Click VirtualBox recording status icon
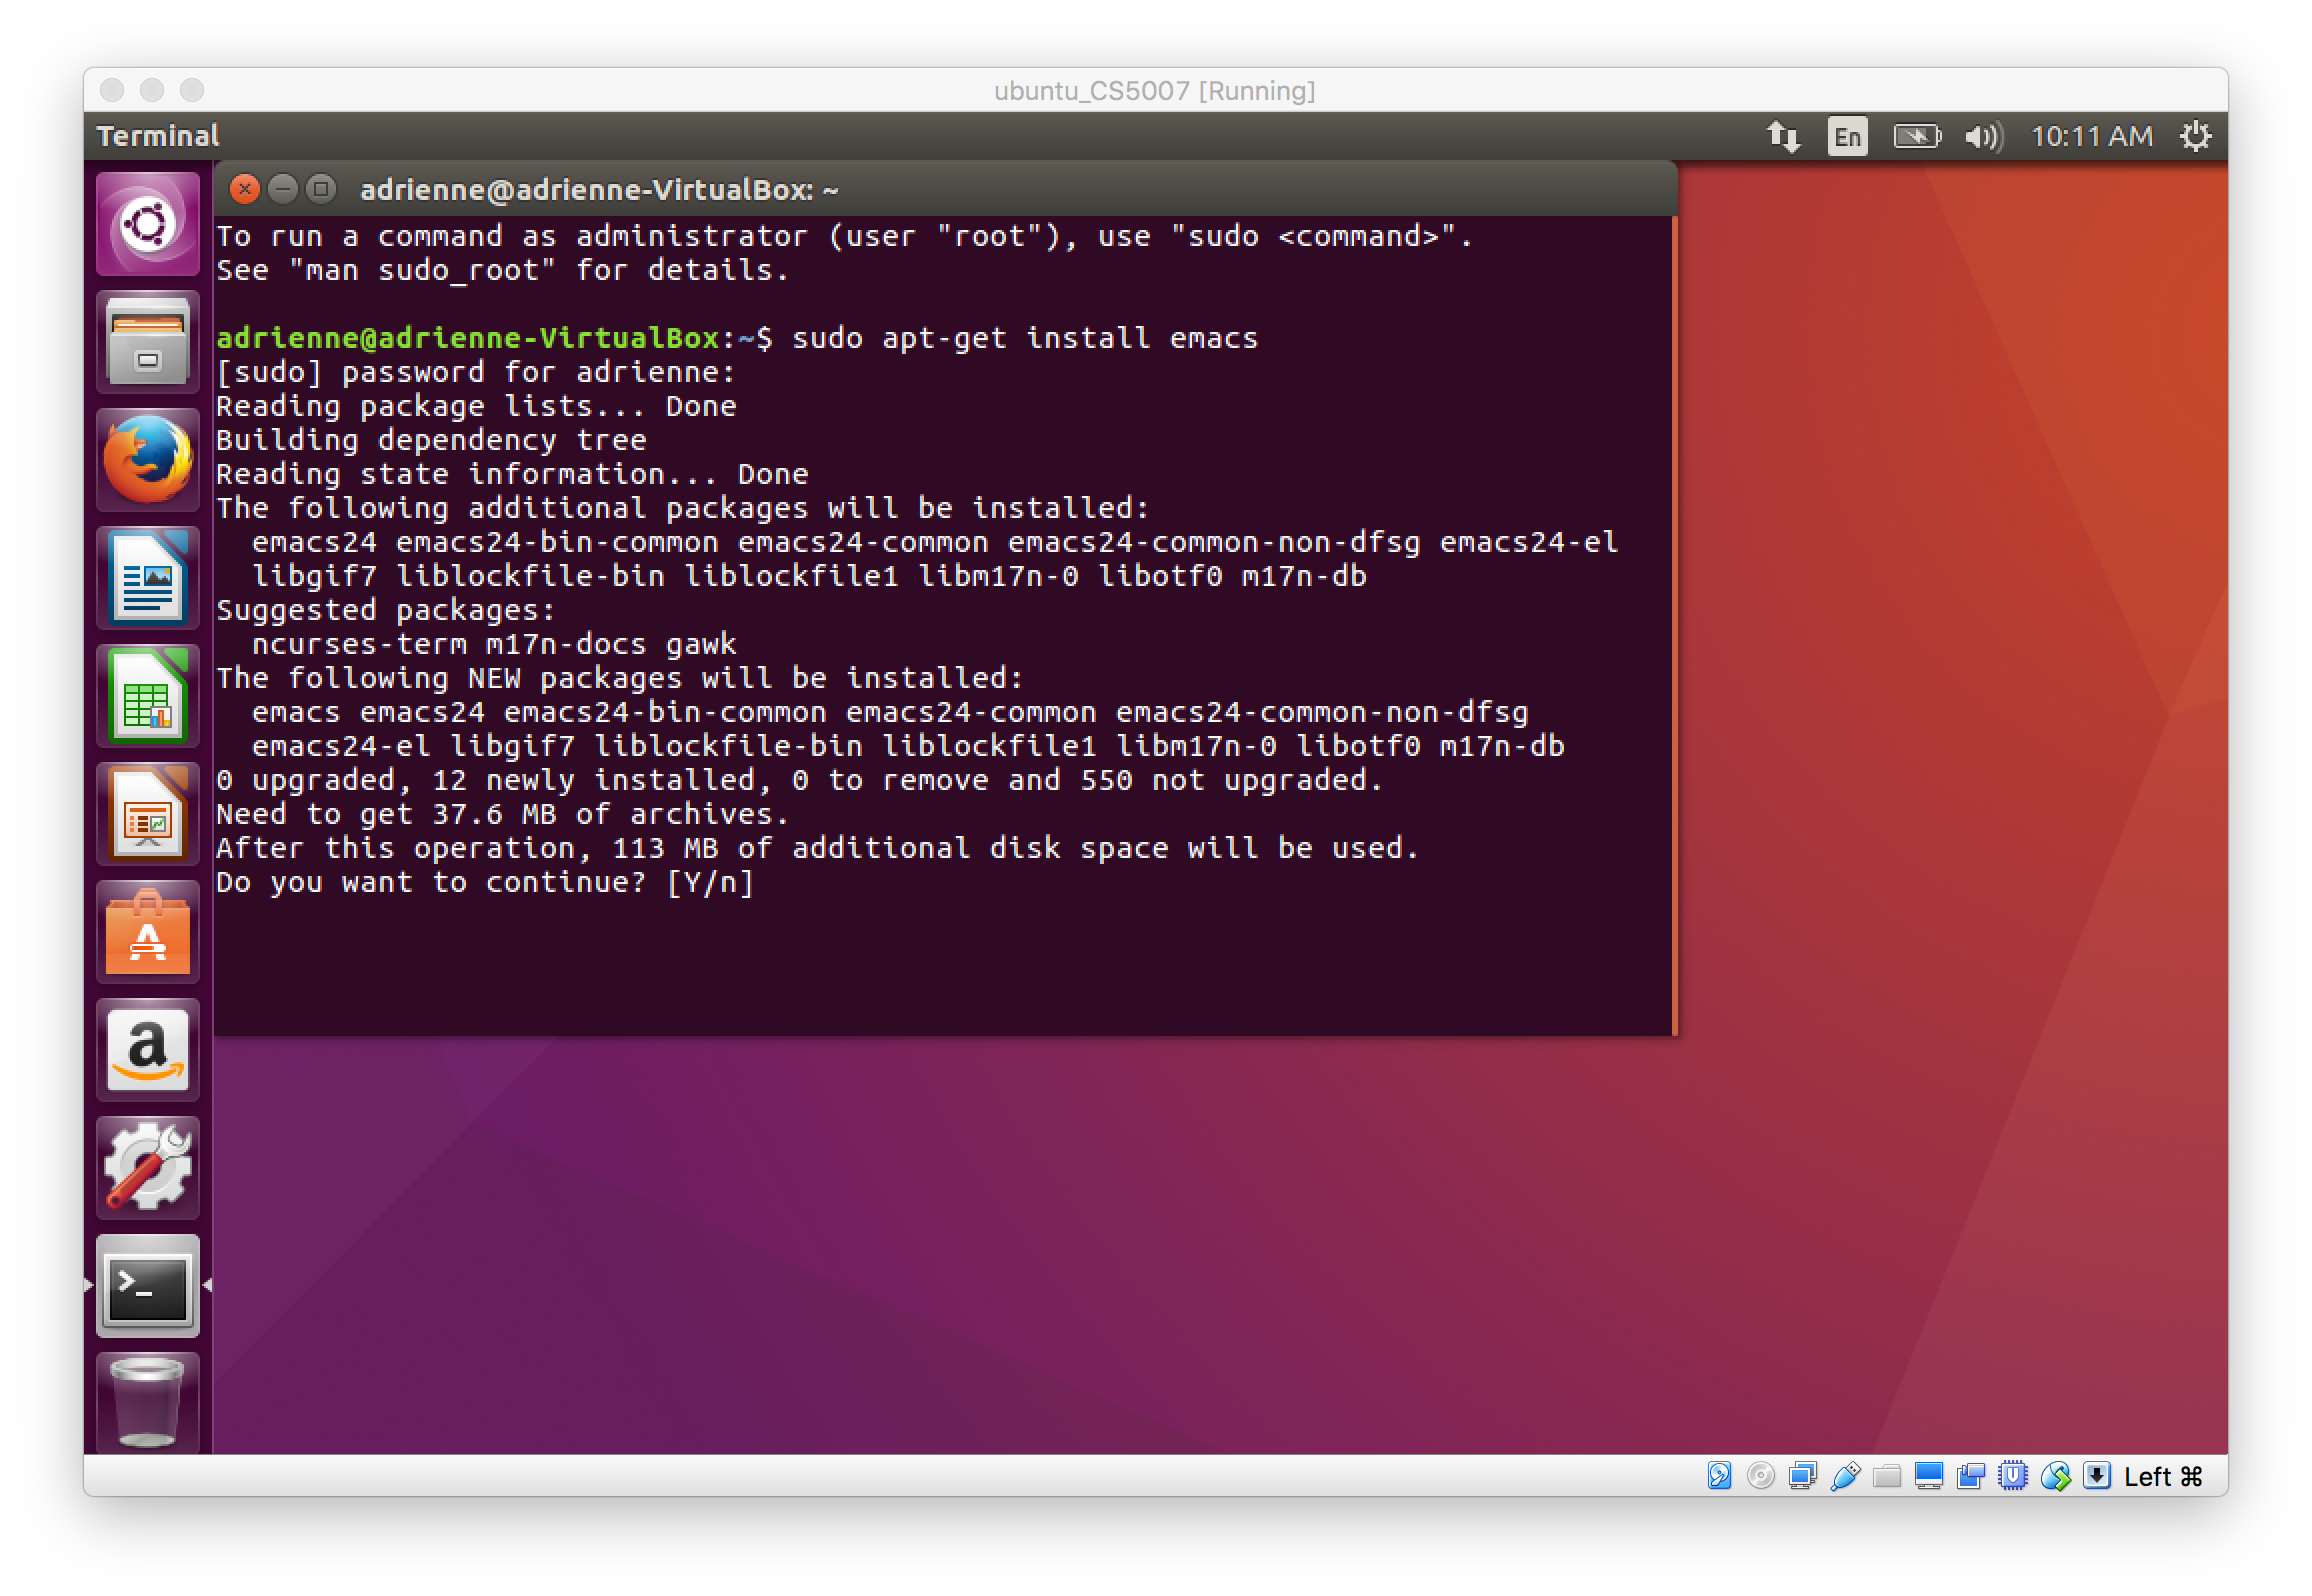The image size is (2312, 1596). pos(1971,1476)
